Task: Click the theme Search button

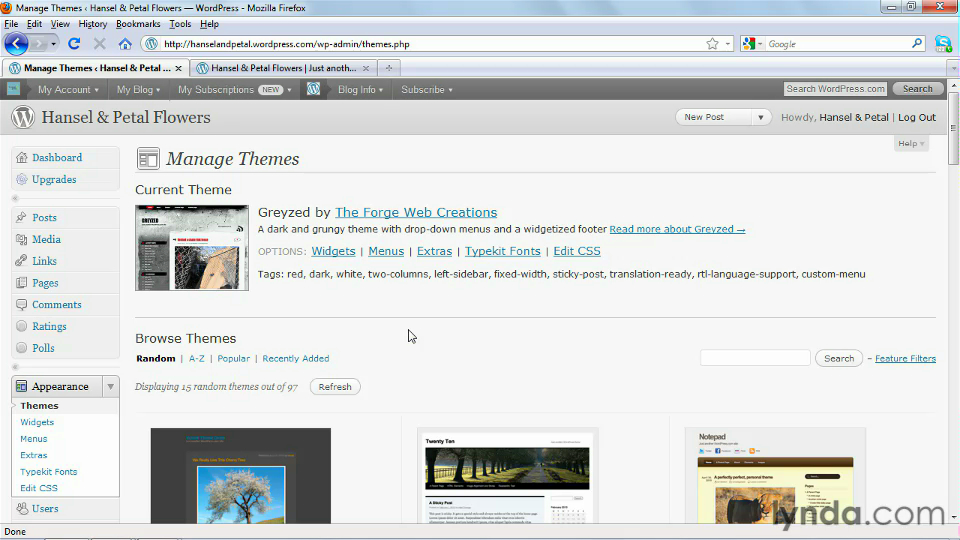Action: 839,358
